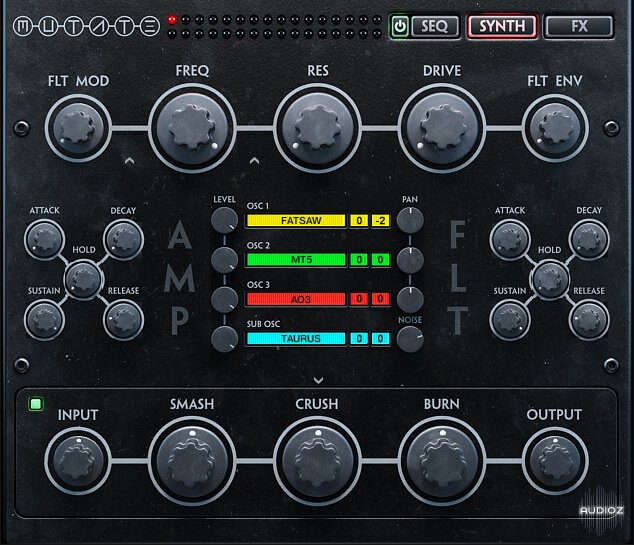Click the CRUSH knob
This screenshot has width=634, height=545.
(317, 461)
